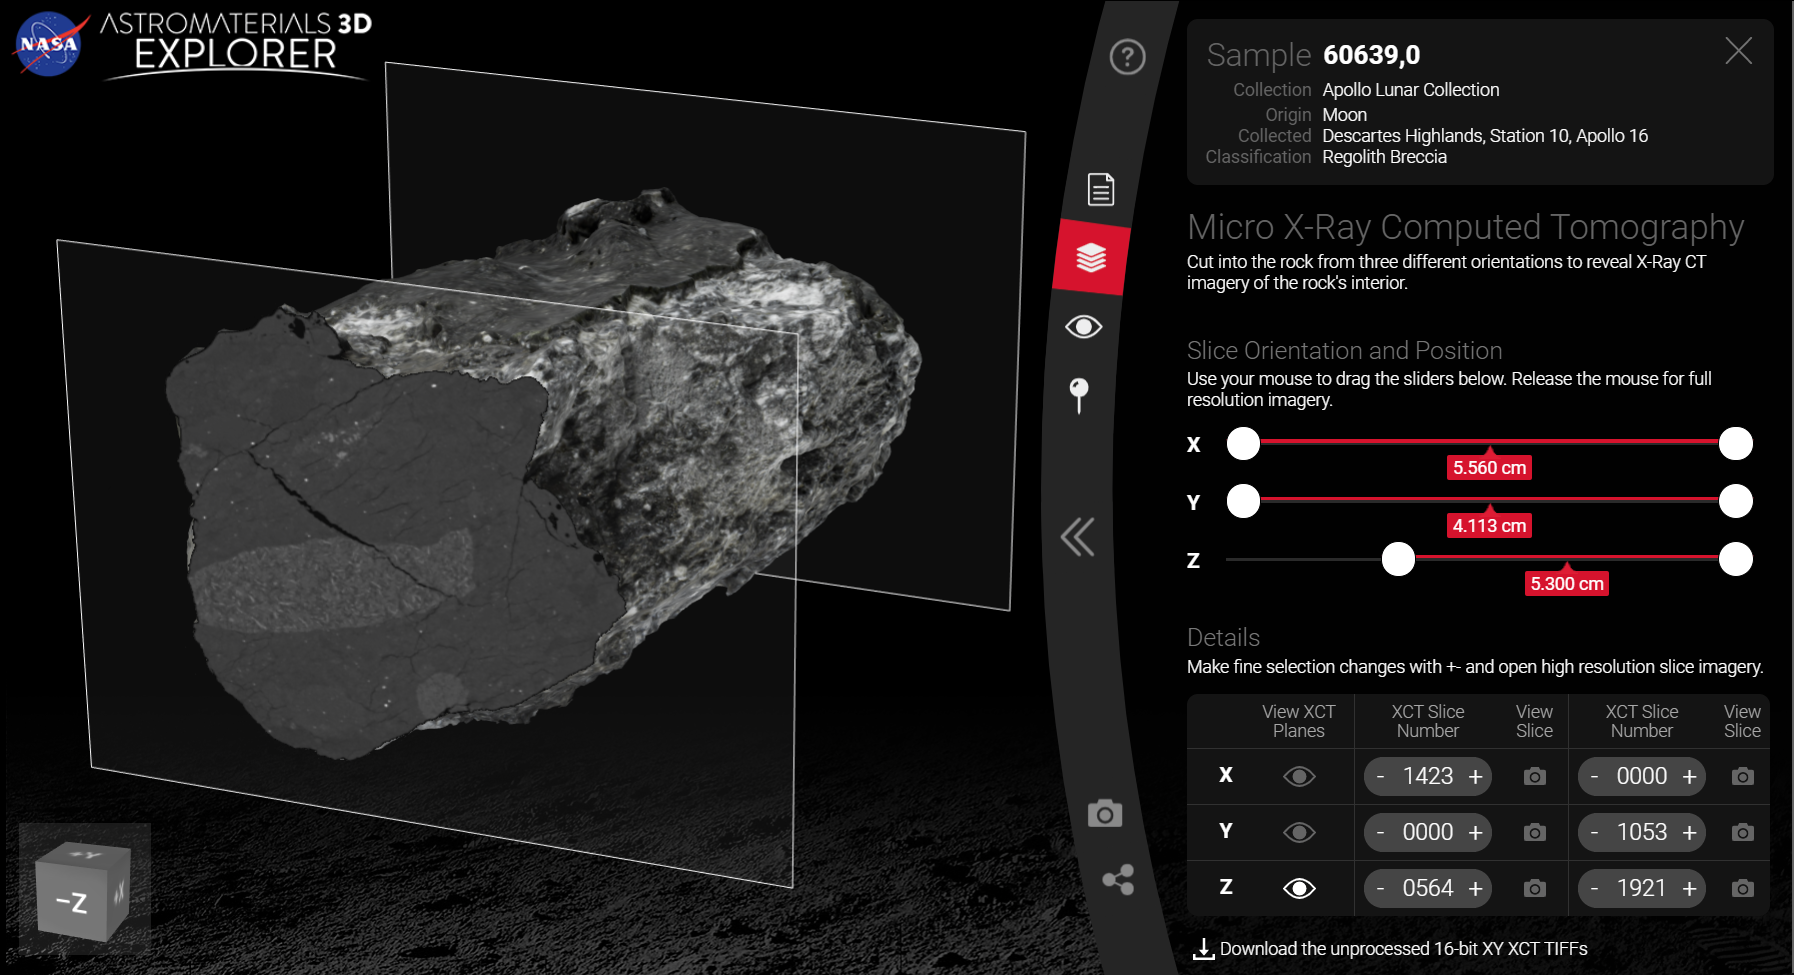Open the eye view options panel
The width and height of the screenshot is (1794, 975).
click(1084, 327)
